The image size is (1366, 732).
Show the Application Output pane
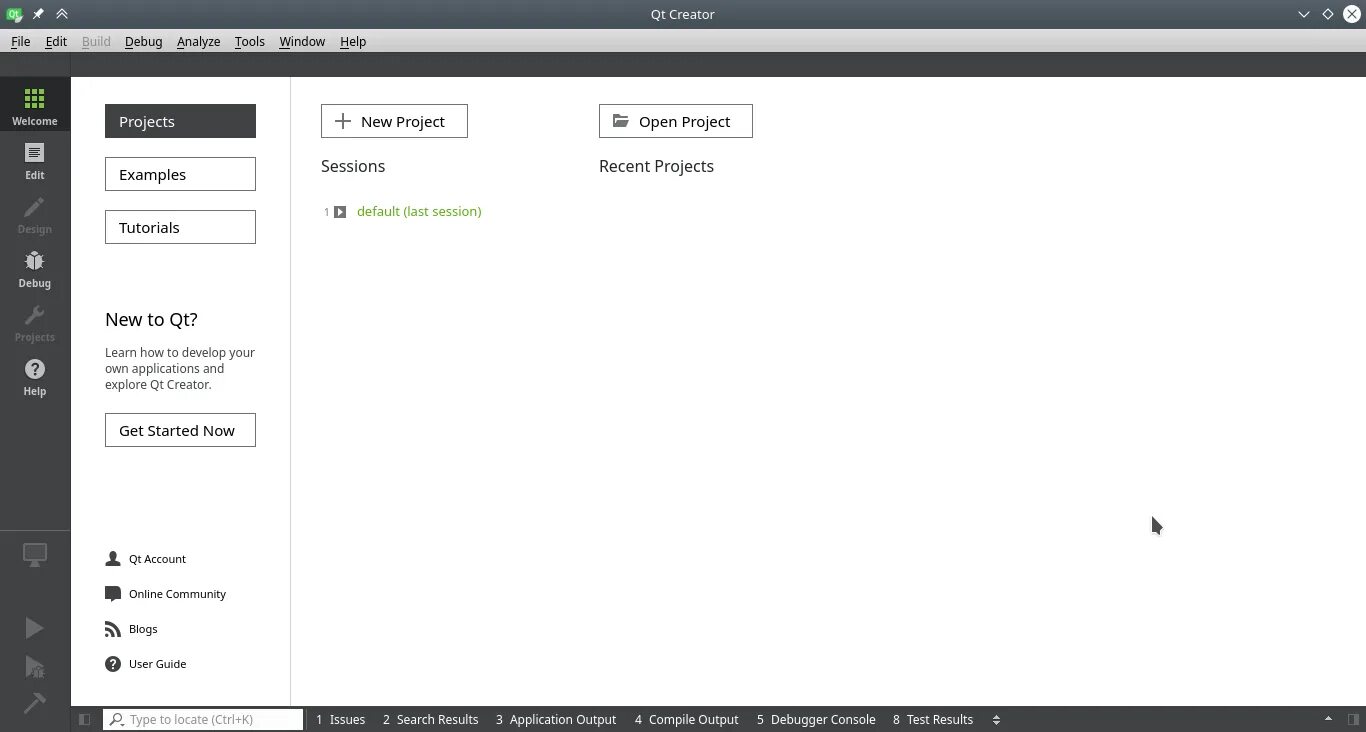click(x=556, y=719)
